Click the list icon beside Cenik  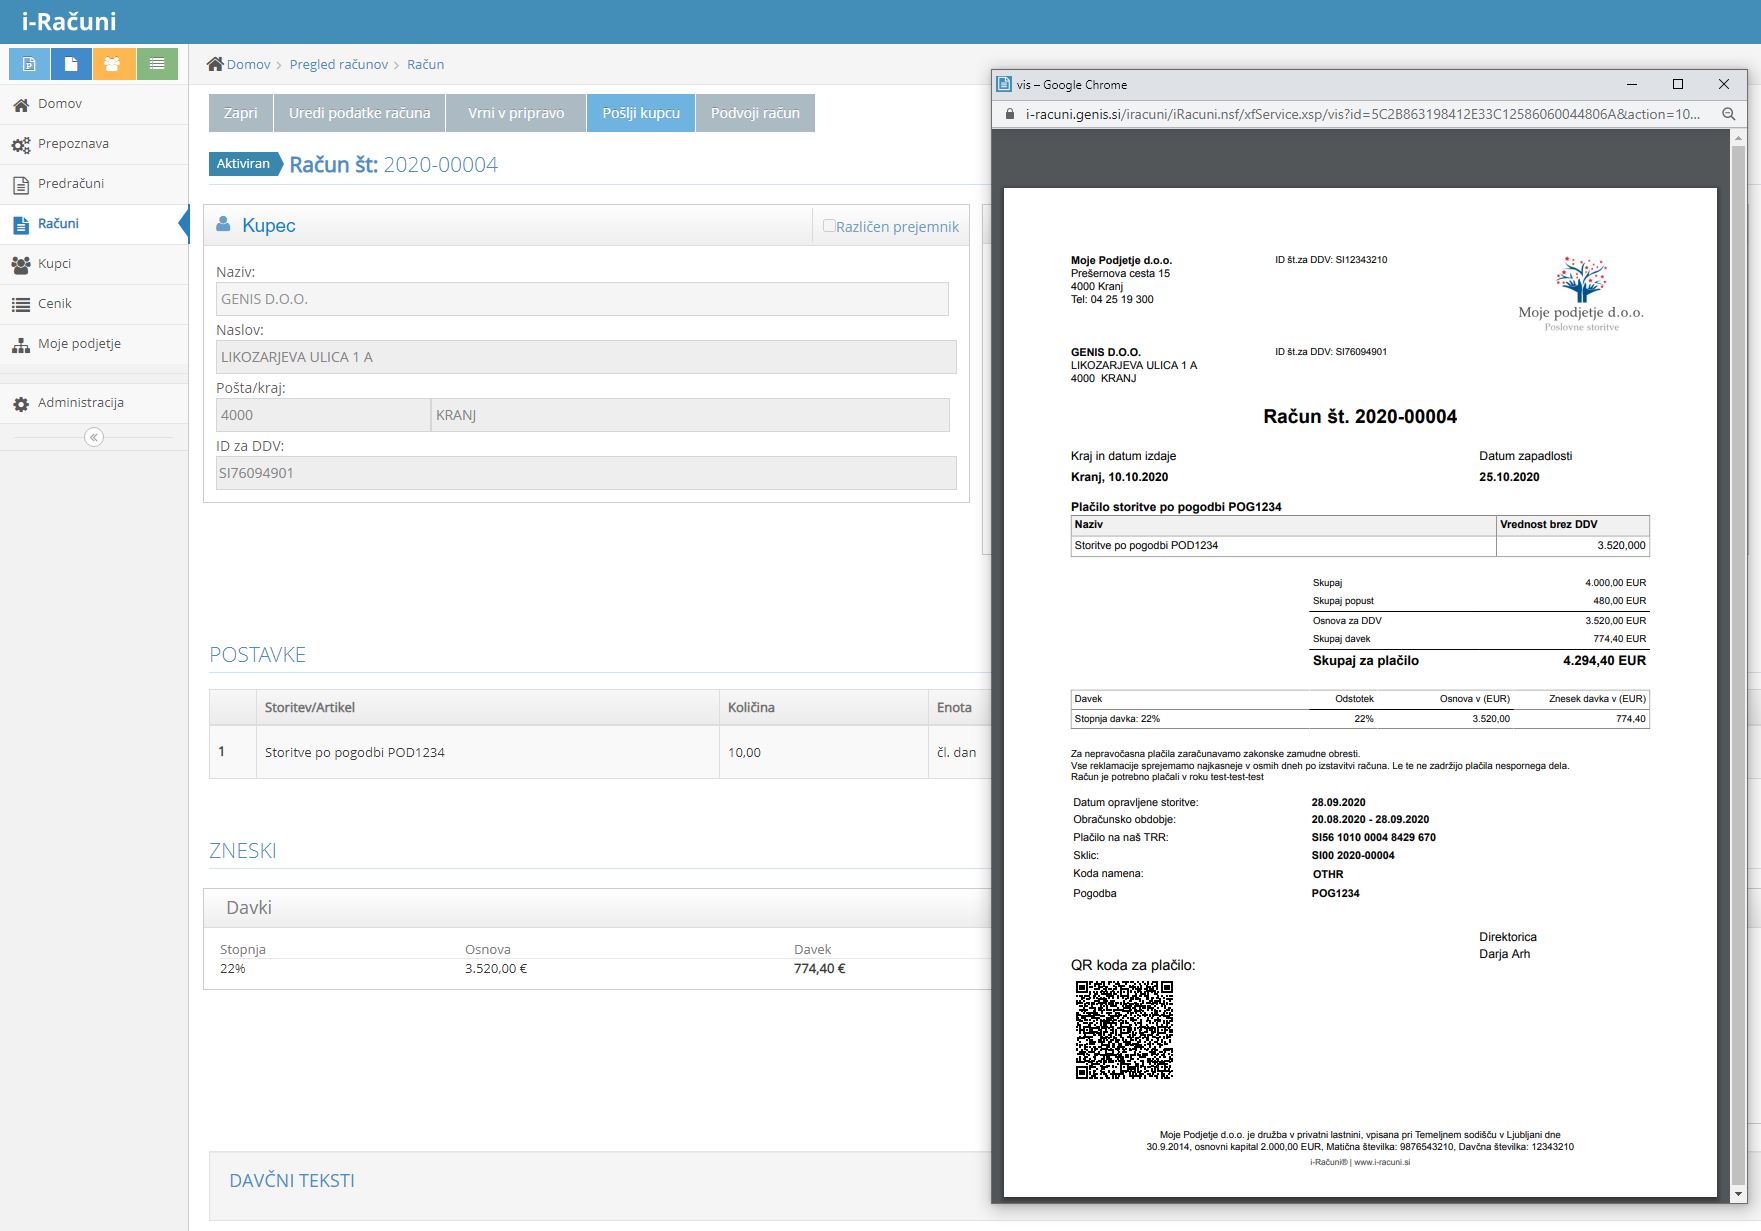[21, 305]
